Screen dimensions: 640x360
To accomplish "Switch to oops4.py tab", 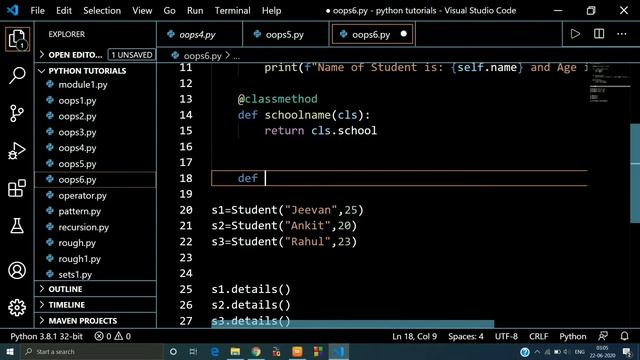I will click(x=199, y=35).
